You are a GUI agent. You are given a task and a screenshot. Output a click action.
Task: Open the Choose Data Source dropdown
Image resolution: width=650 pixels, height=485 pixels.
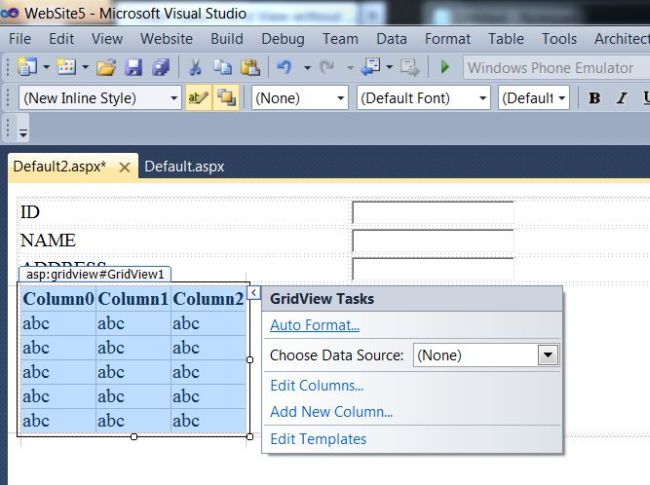coord(547,355)
